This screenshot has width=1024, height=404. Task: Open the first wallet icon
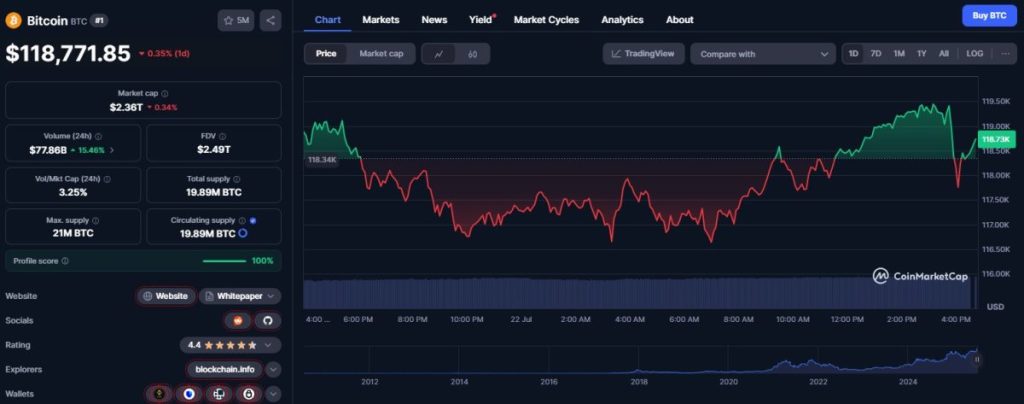tap(158, 394)
